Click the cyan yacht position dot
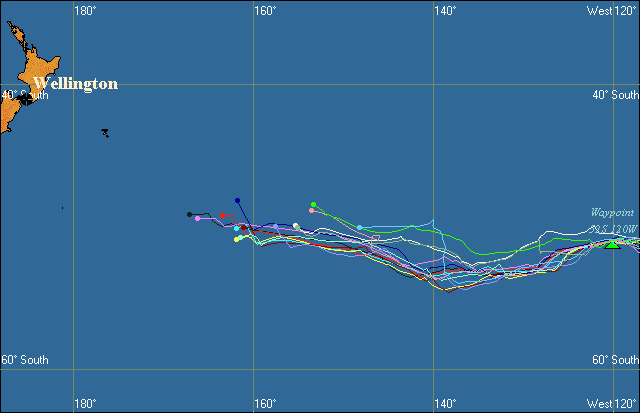640x413 pixels. tap(237, 229)
